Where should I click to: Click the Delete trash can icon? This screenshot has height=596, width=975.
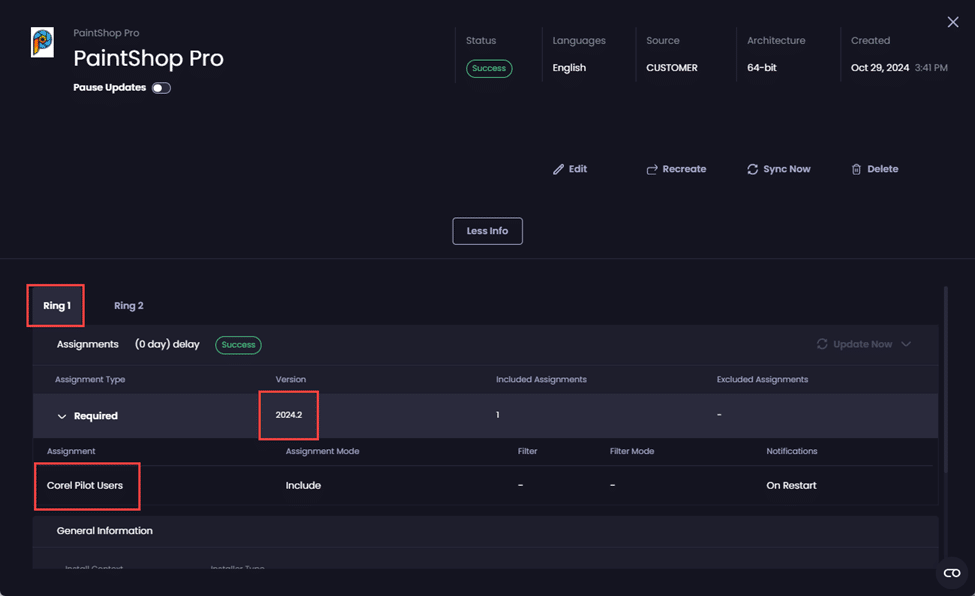[856, 170]
